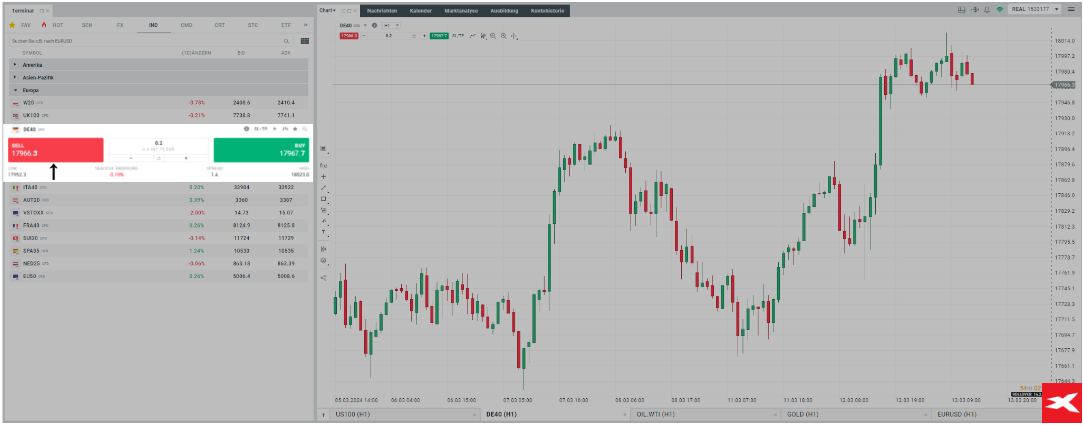Click the red SELL 17966.3 button
The image size is (1083, 425).
coord(55,150)
